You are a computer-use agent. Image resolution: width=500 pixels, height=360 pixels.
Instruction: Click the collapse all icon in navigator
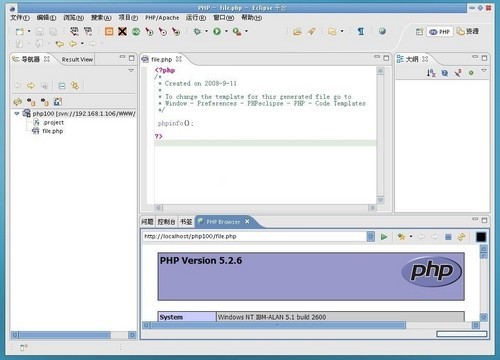coord(62,86)
